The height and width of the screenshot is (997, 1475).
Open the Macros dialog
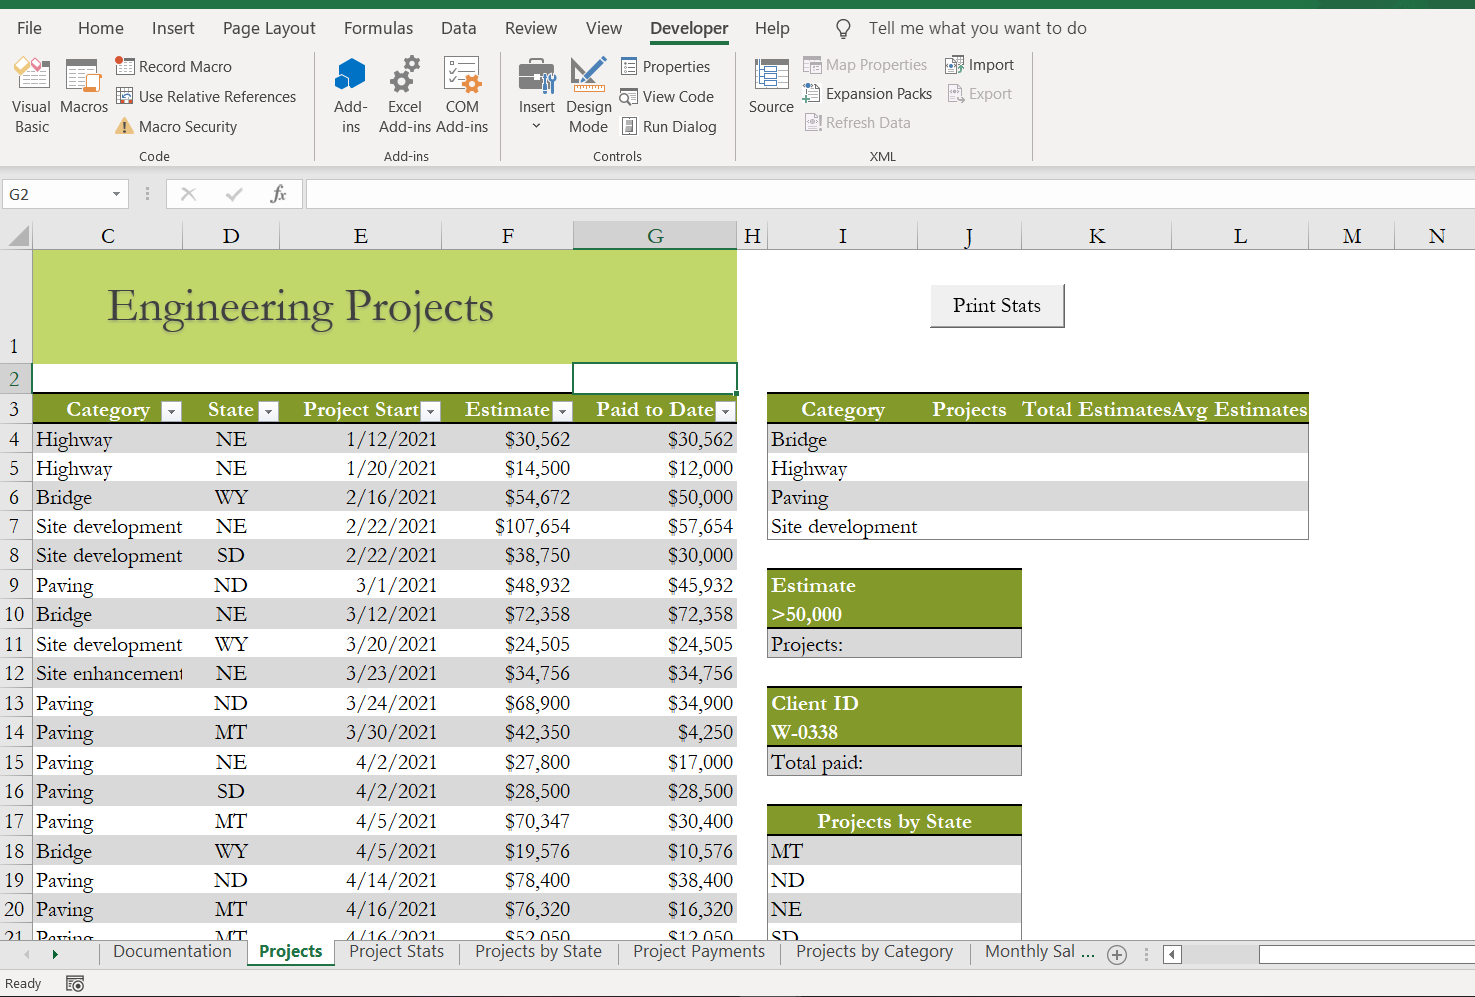[84, 87]
